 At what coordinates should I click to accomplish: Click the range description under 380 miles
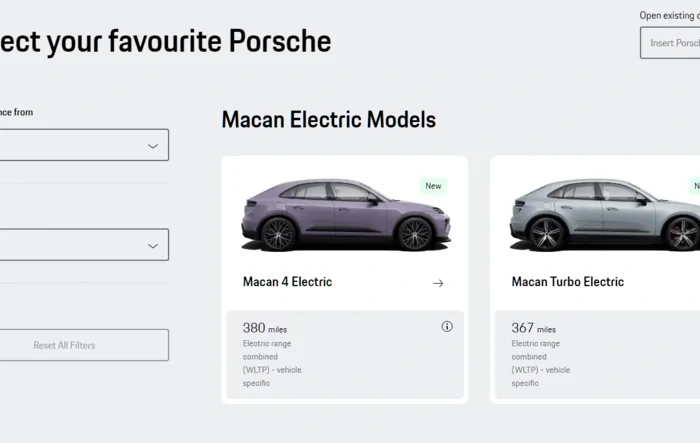[x=272, y=363]
